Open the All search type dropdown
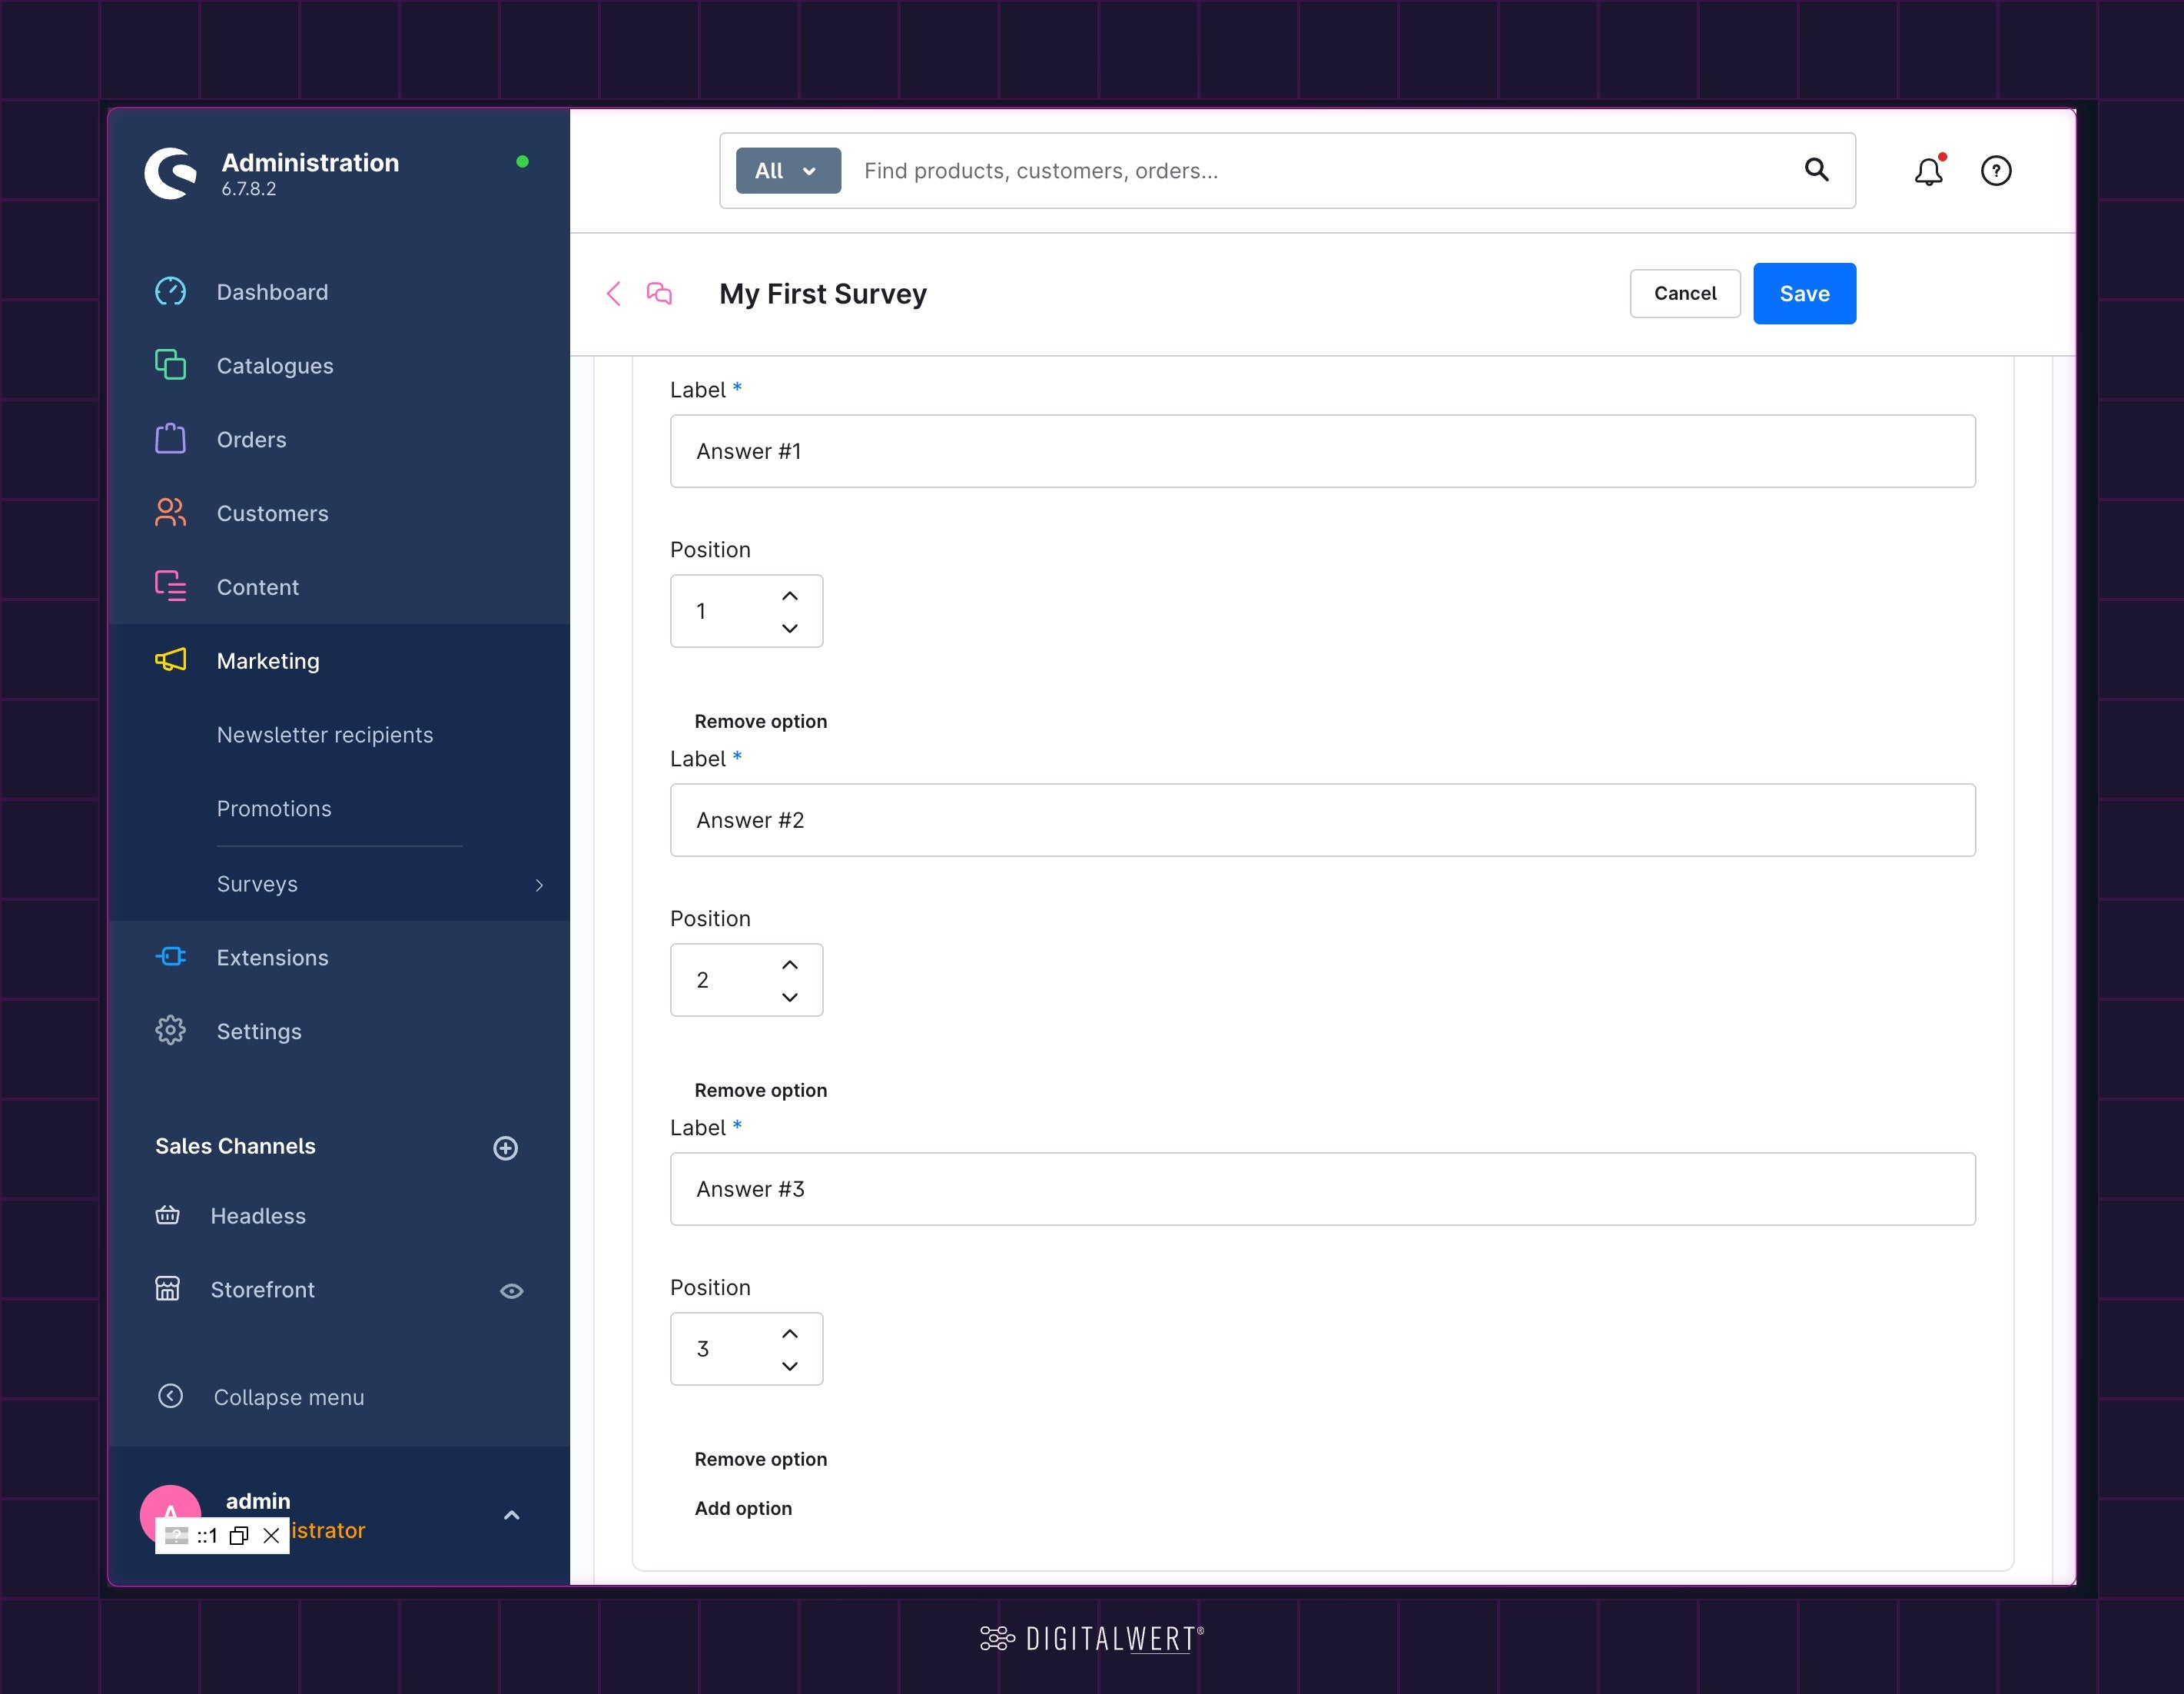Viewport: 2184px width, 1694px height. pos(788,171)
